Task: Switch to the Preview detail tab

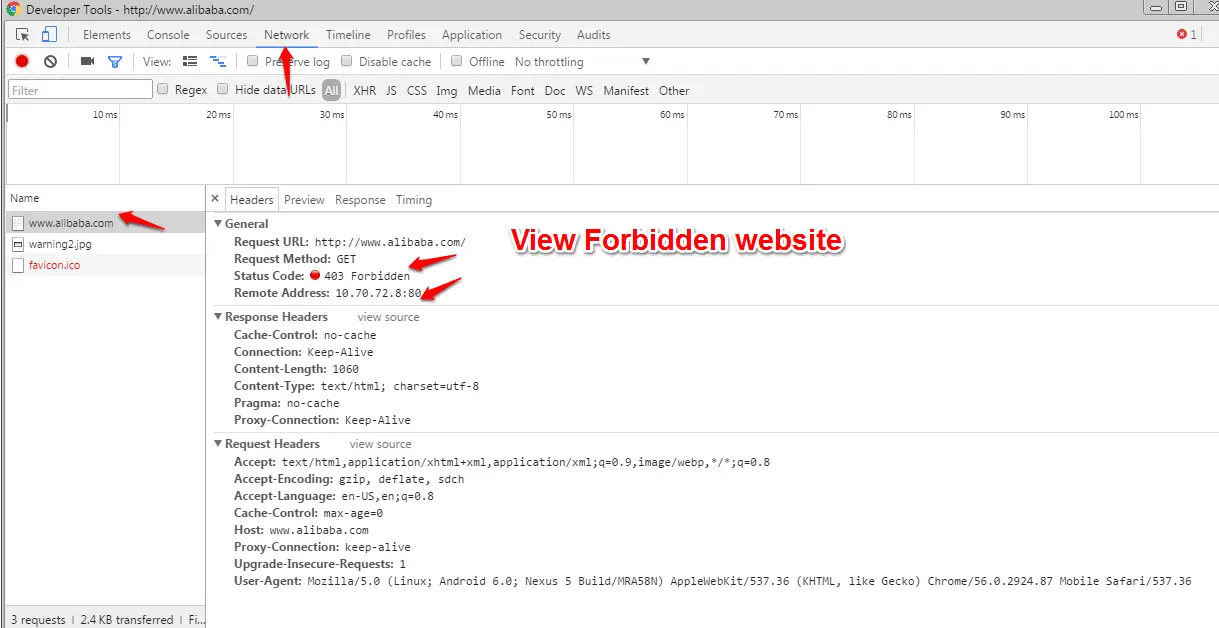Action: (x=304, y=199)
